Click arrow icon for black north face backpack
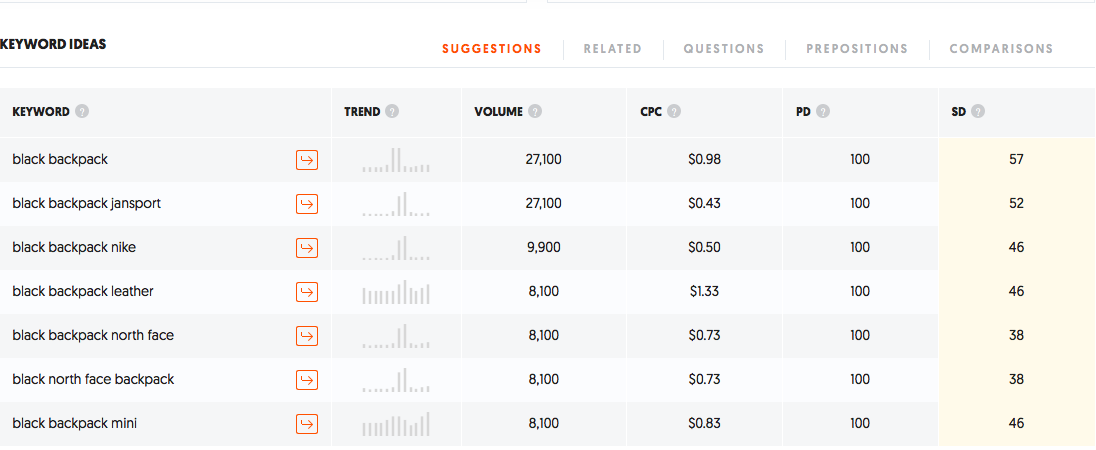 tap(307, 380)
